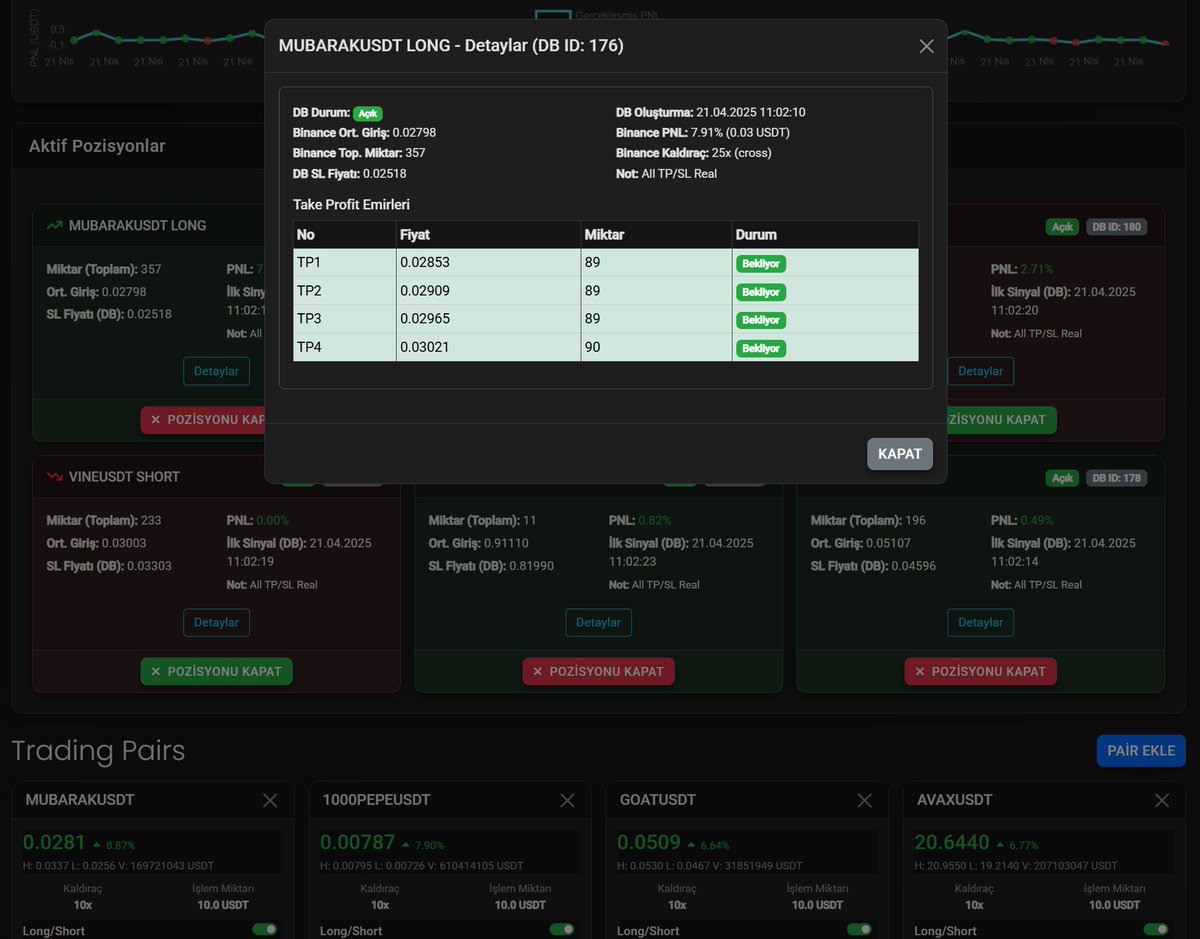Image resolution: width=1200 pixels, height=939 pixels.
Task: Open Detaylar on the background MUBARAKUSDT LONG card
Action: tap(216, 371)
